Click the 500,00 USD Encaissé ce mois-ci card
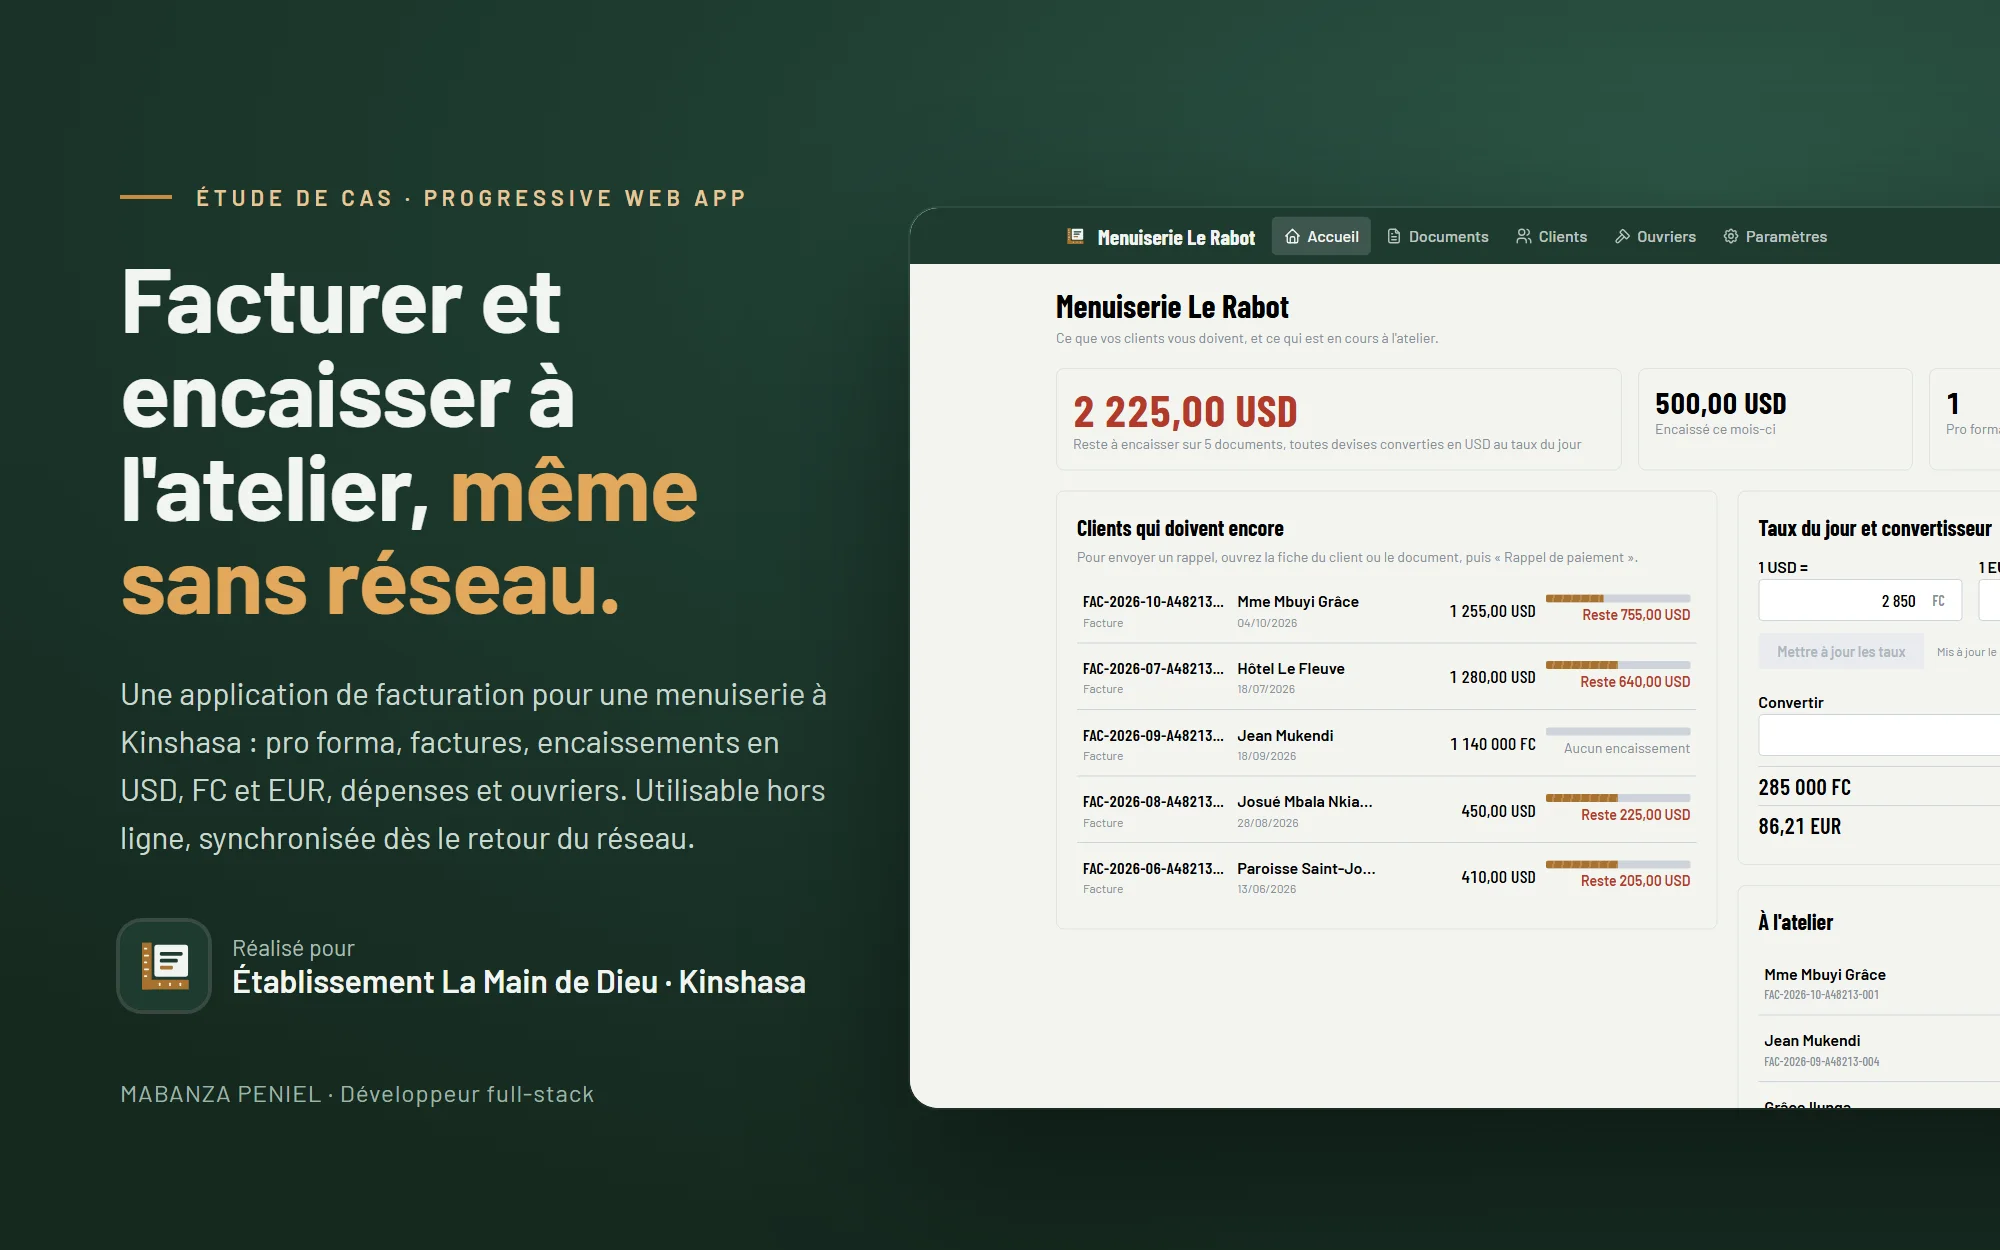This screenshot has height=1250, width=2000. [x=1775, y=420]
